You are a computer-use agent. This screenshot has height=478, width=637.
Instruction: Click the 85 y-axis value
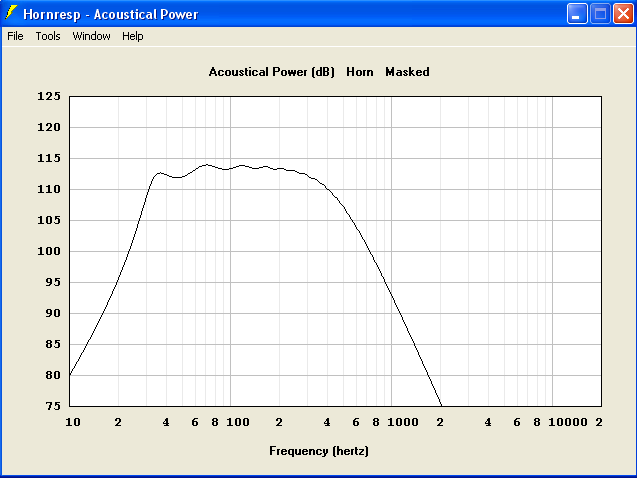click(x=53, y=344)
